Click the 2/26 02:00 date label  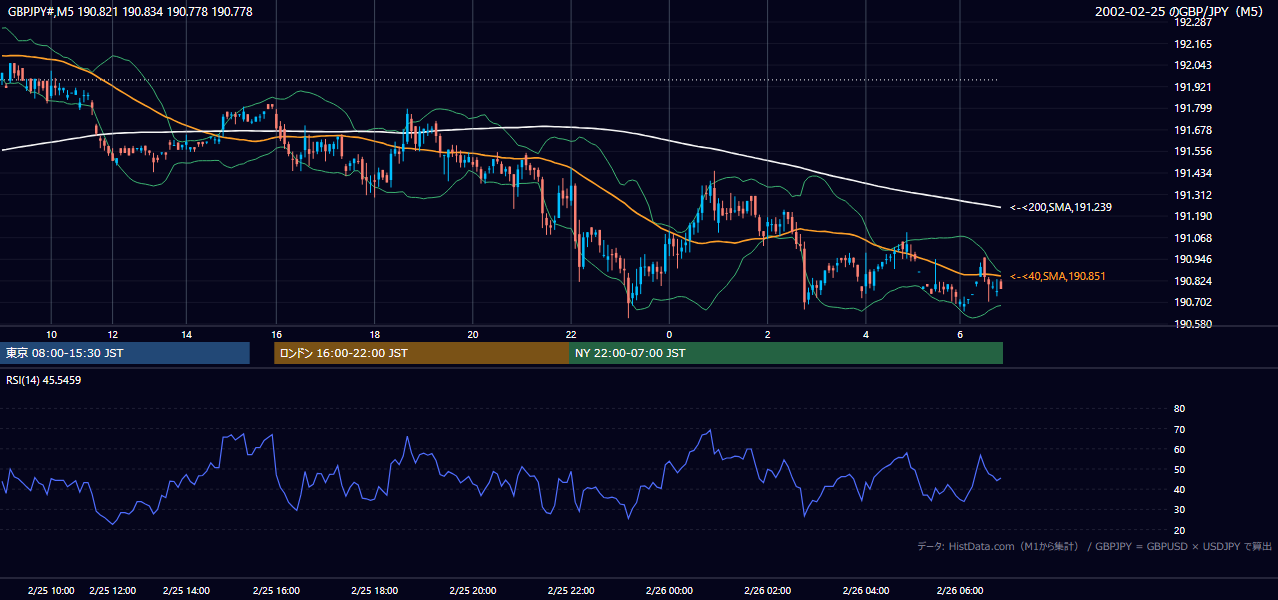767,591
